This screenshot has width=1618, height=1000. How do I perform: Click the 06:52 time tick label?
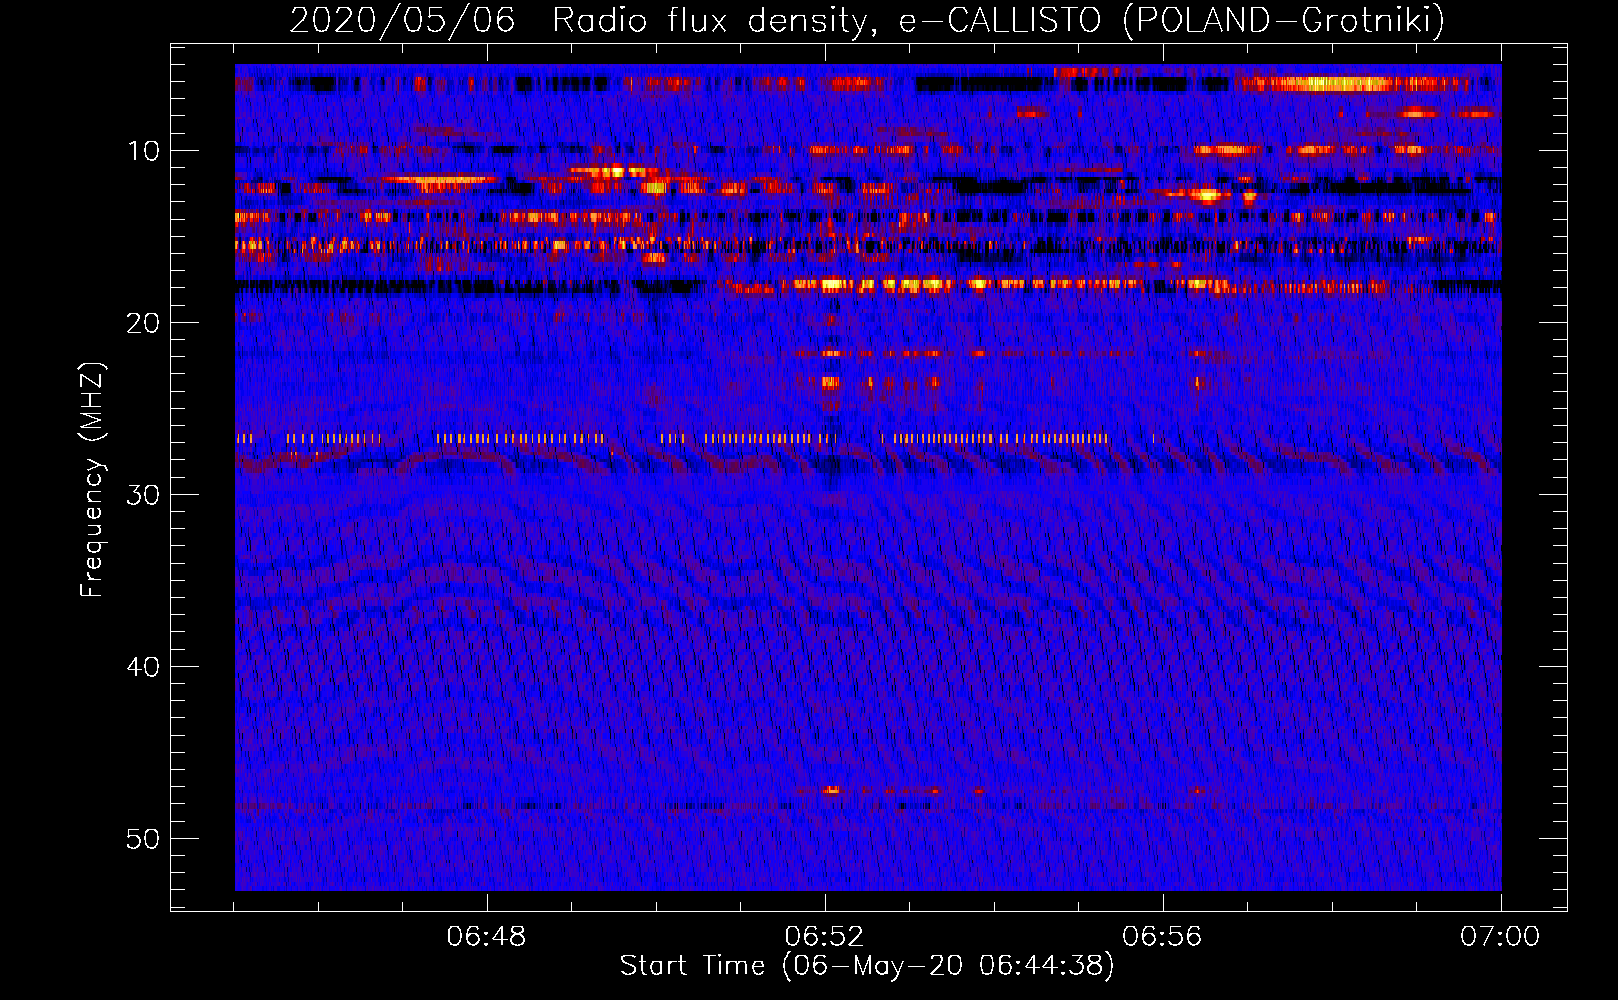[x=824, y=937]
